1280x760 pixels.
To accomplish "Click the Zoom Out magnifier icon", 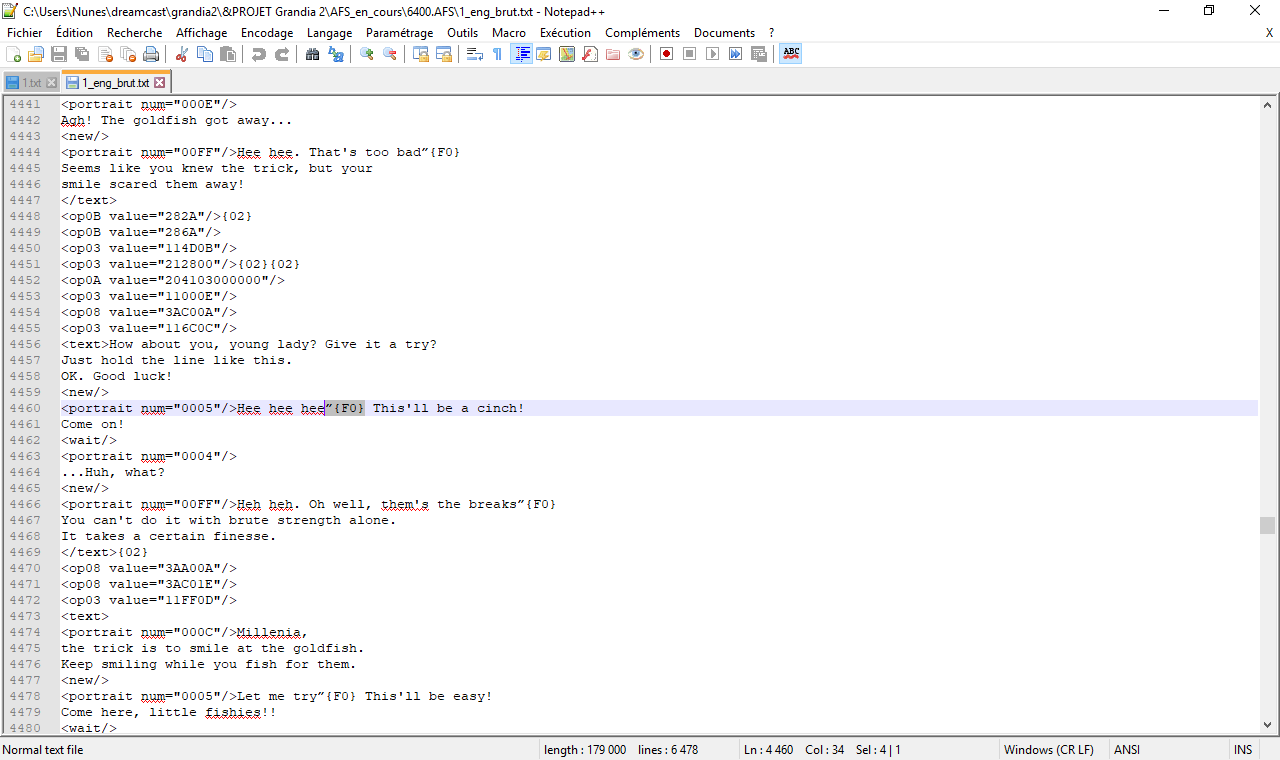I will click(x=390, y=54).
